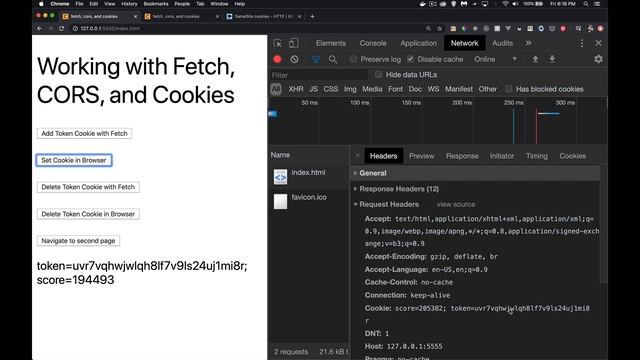Switch to the Elements panel

[x=331, y=43]
